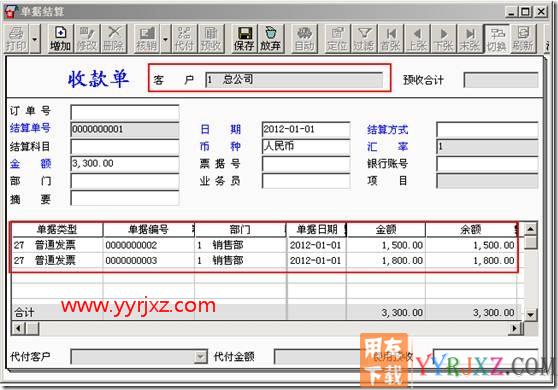Click the 票据号 input field
Screen dimensions: 558x390
(x=306, y=164)
